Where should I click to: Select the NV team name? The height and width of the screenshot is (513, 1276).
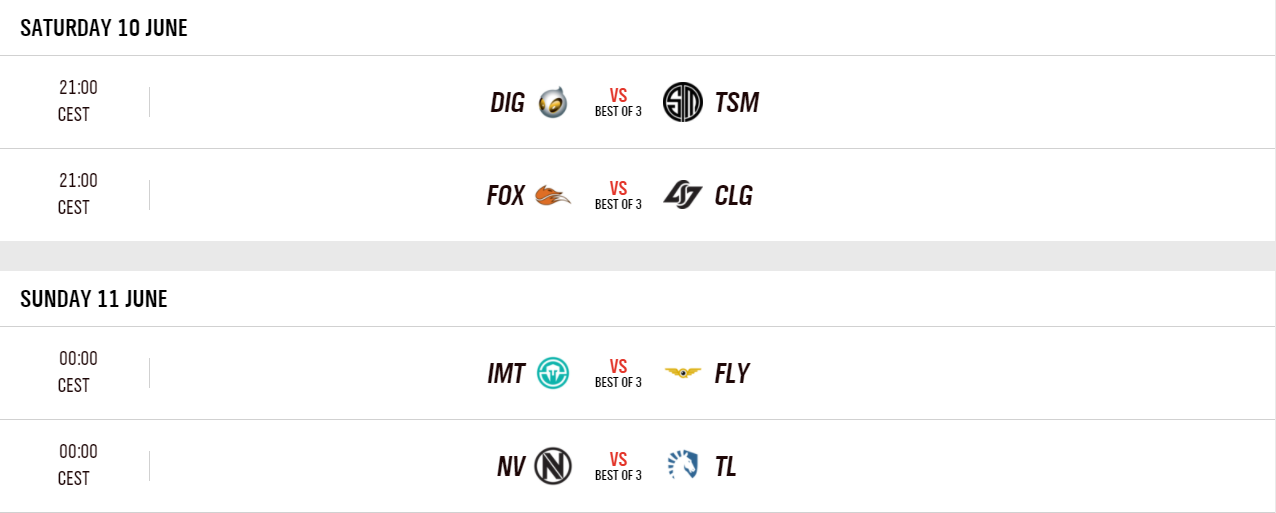point(511,466)
